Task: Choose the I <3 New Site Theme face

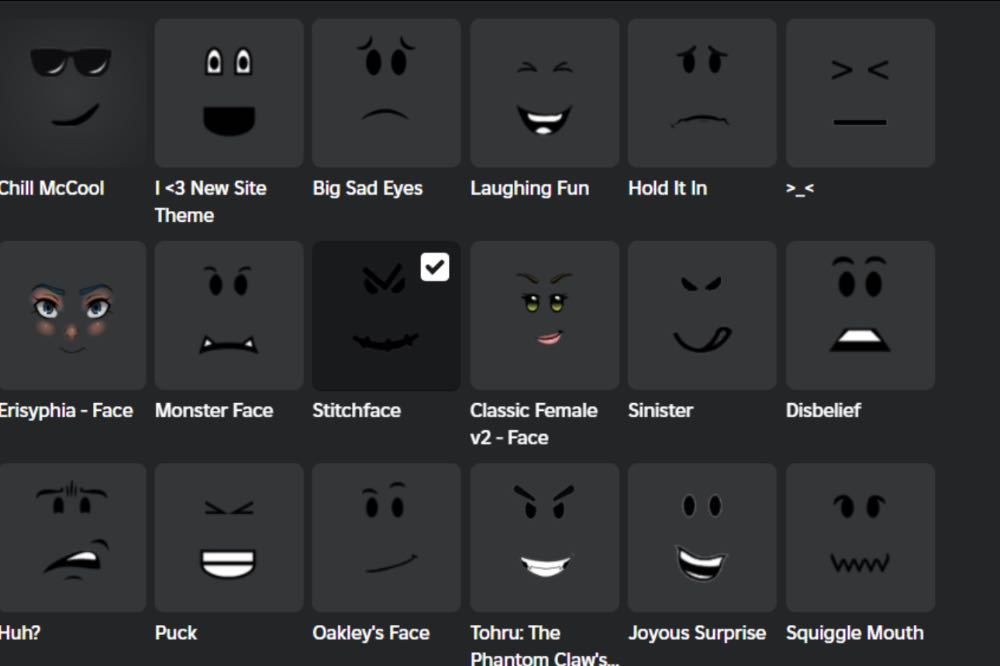Action: 229,93
